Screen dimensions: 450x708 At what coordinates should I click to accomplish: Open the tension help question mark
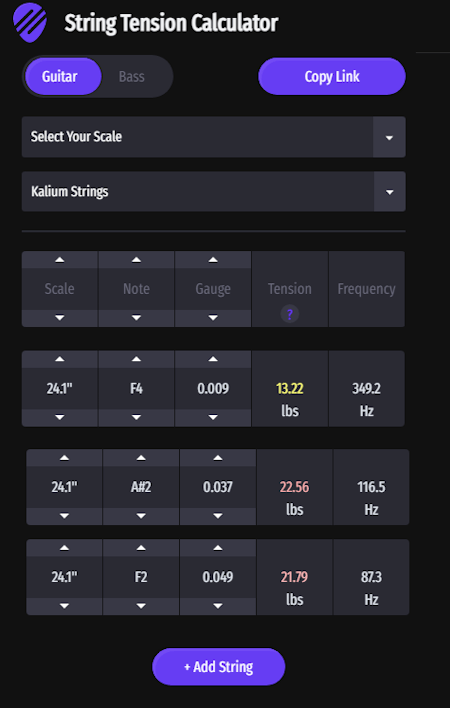(x=290, y=314)
